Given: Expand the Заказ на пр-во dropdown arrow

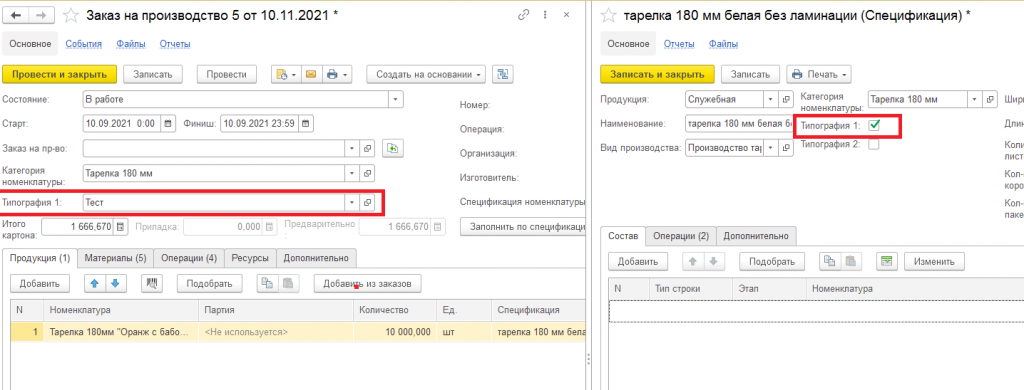Looking at the screenshot, I should tap(353, 148).
